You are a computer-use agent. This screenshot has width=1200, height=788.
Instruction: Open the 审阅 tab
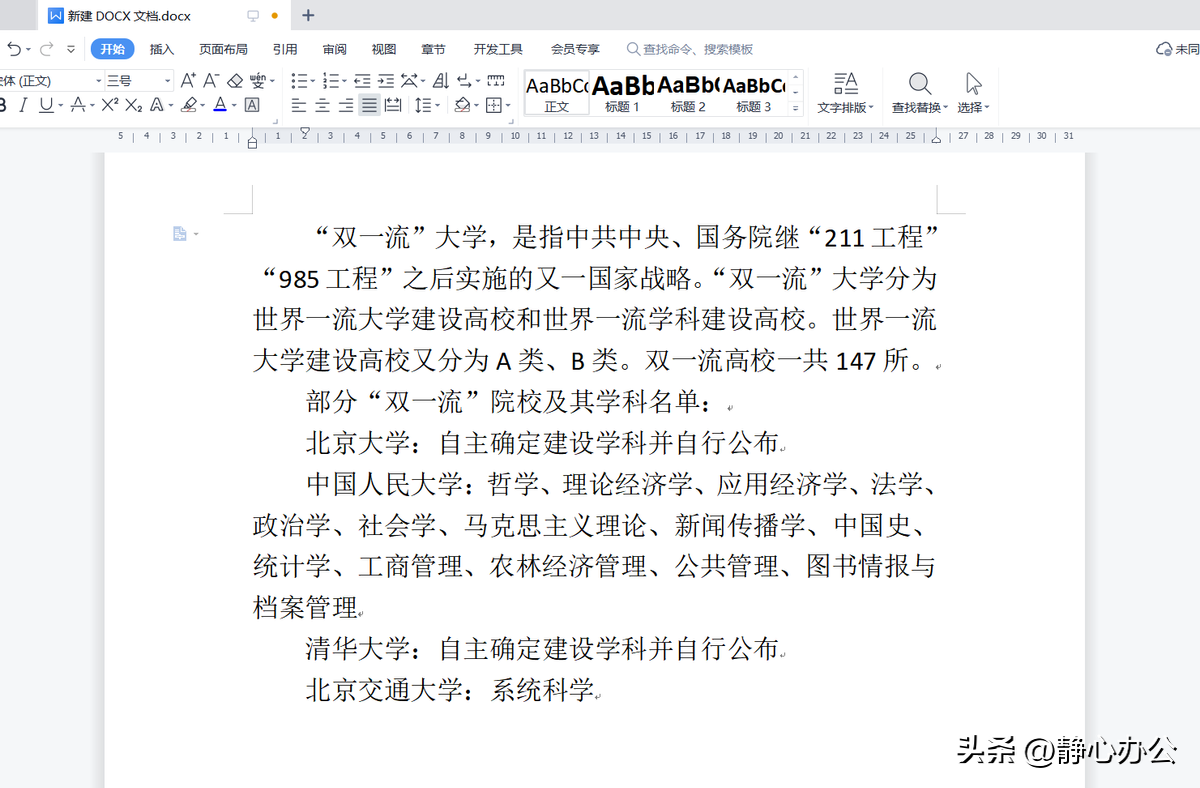pyautogui.click(x=335, y=49)
